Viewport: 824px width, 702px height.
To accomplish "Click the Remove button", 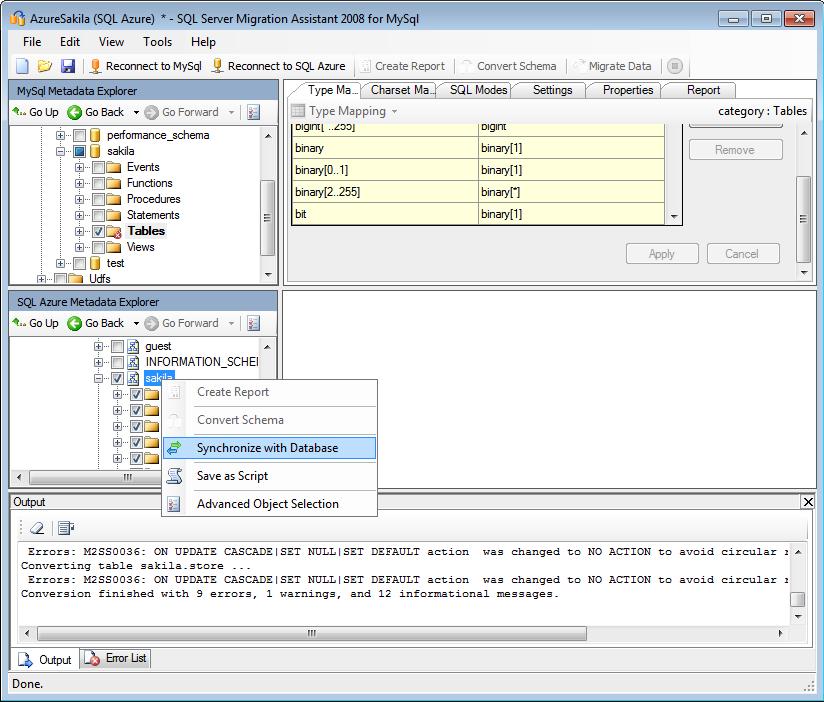I will 734,151.
